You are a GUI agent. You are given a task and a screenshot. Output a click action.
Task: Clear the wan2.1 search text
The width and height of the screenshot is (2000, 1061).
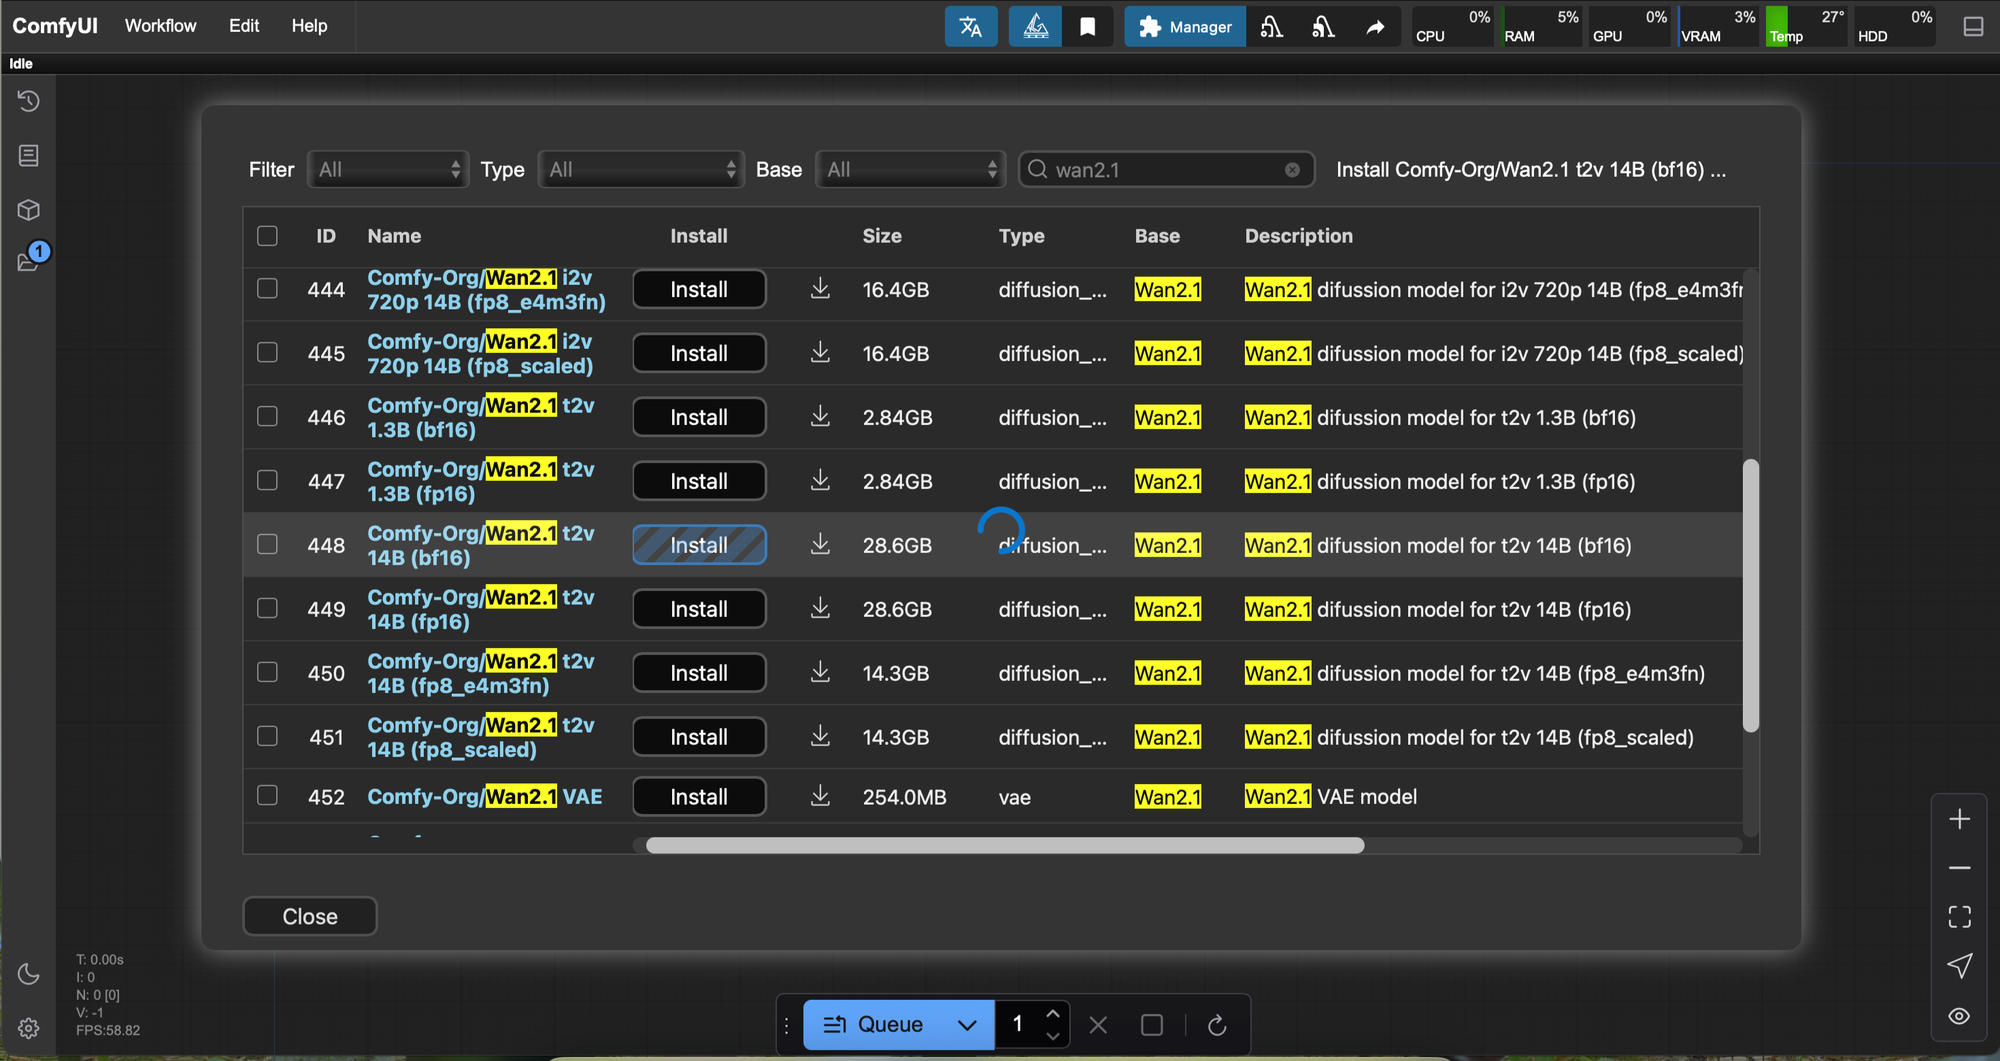tap(1292, 170)
